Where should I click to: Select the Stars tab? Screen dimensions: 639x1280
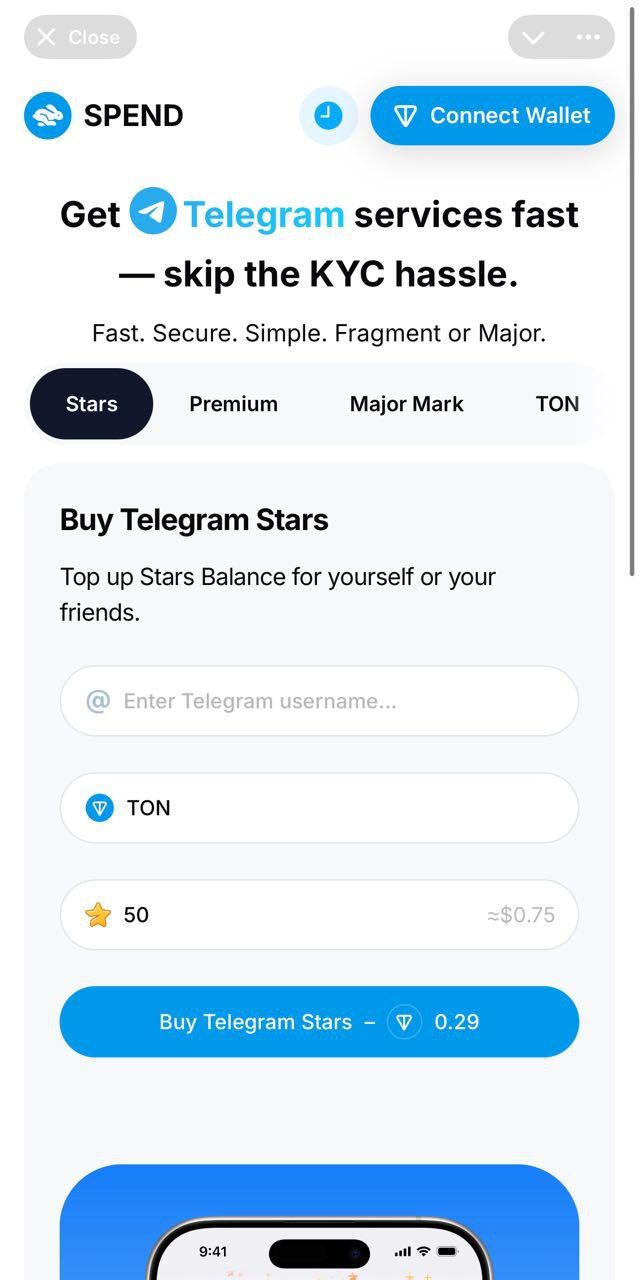click(91, 403)
